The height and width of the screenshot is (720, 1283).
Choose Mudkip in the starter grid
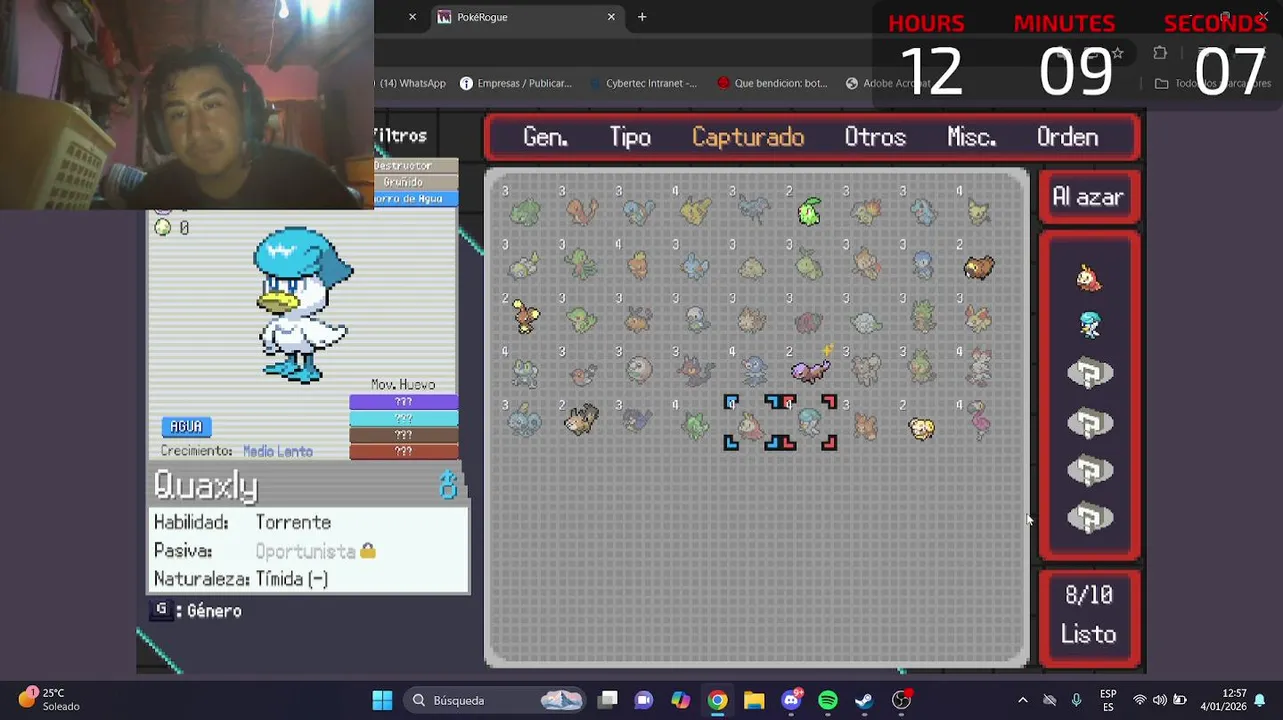696,265
